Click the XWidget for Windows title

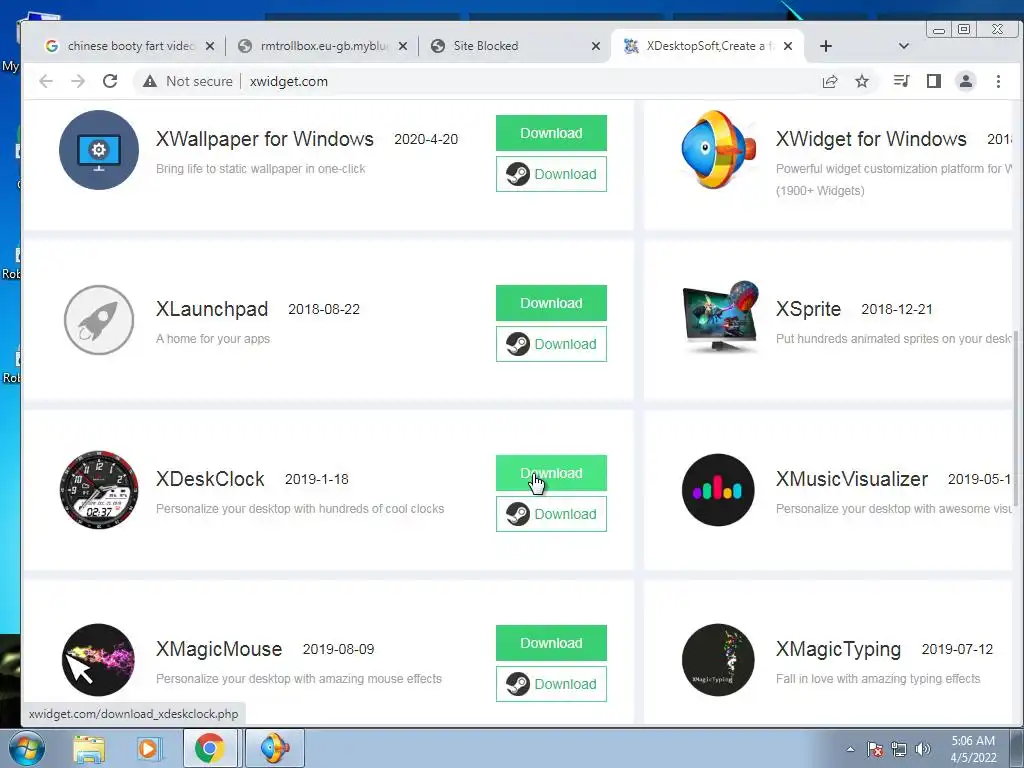tap(871, 139)
